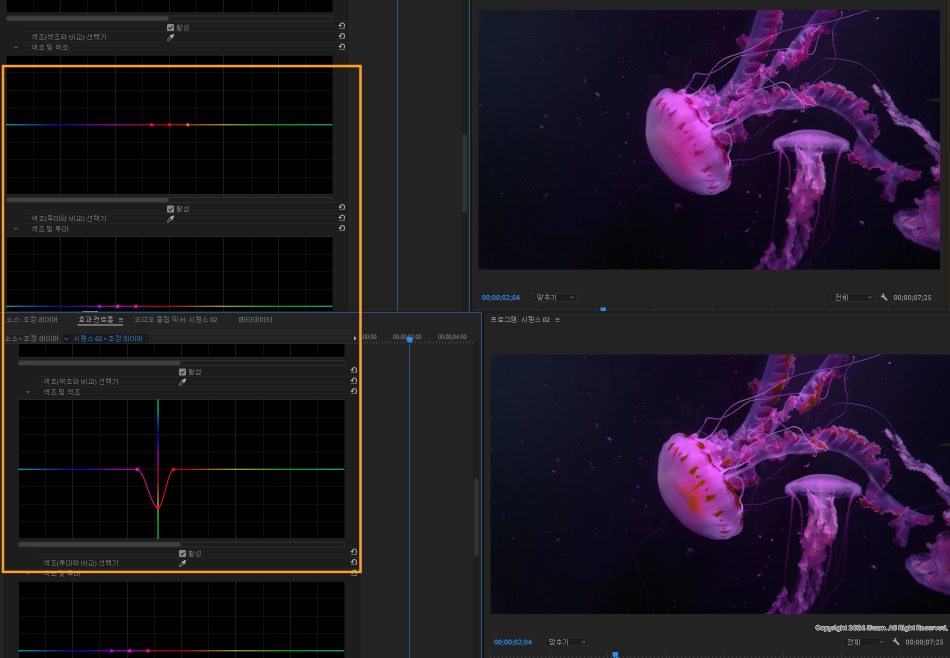Click eyedropper for 색조(채도와 비교) 선택기 in lower panel
This screenshot has height=658, width=950.
(182, 382)
